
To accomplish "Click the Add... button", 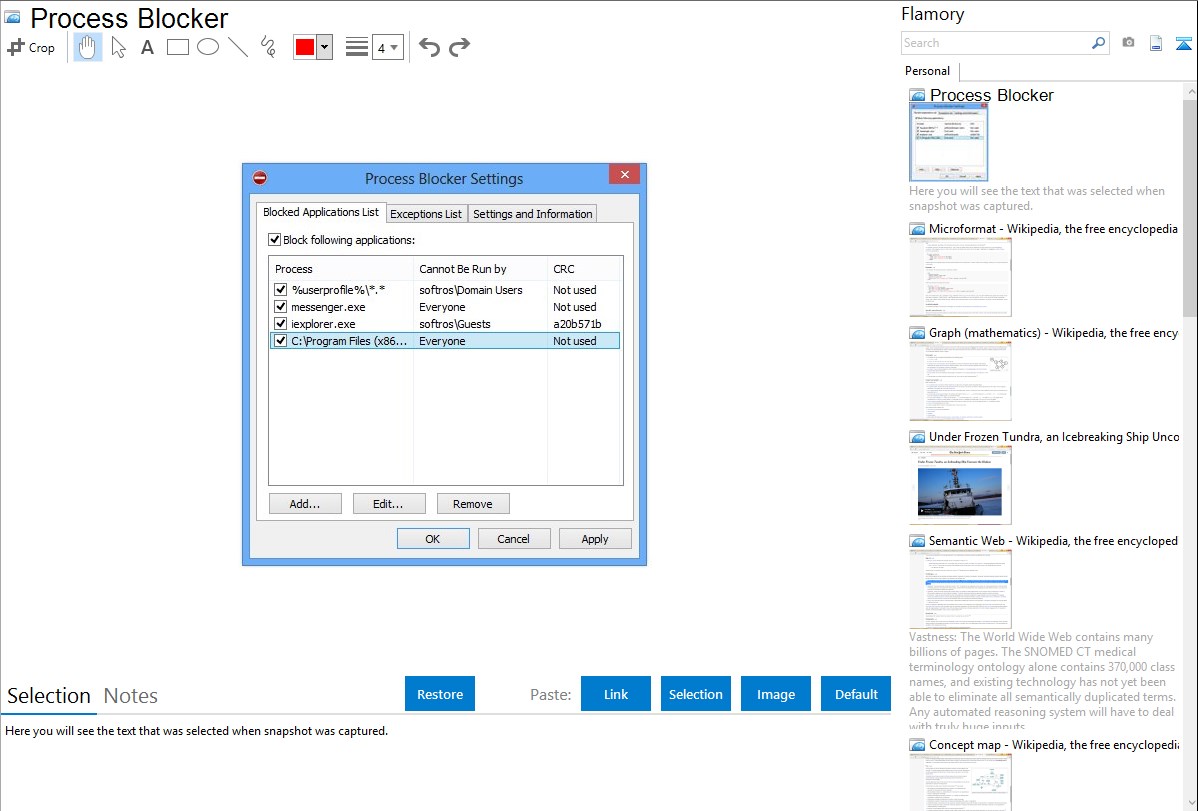I will pos(305,504).
